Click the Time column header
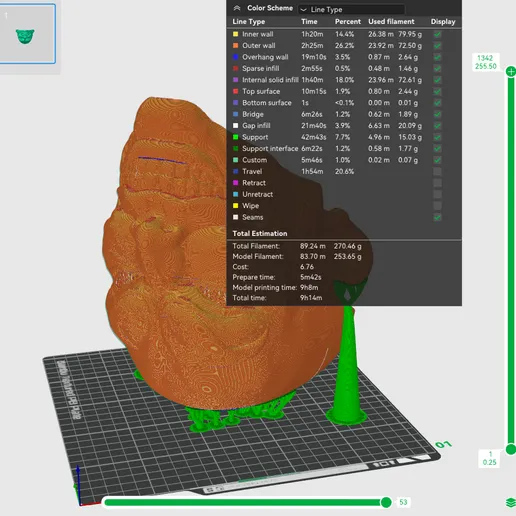 309,21
